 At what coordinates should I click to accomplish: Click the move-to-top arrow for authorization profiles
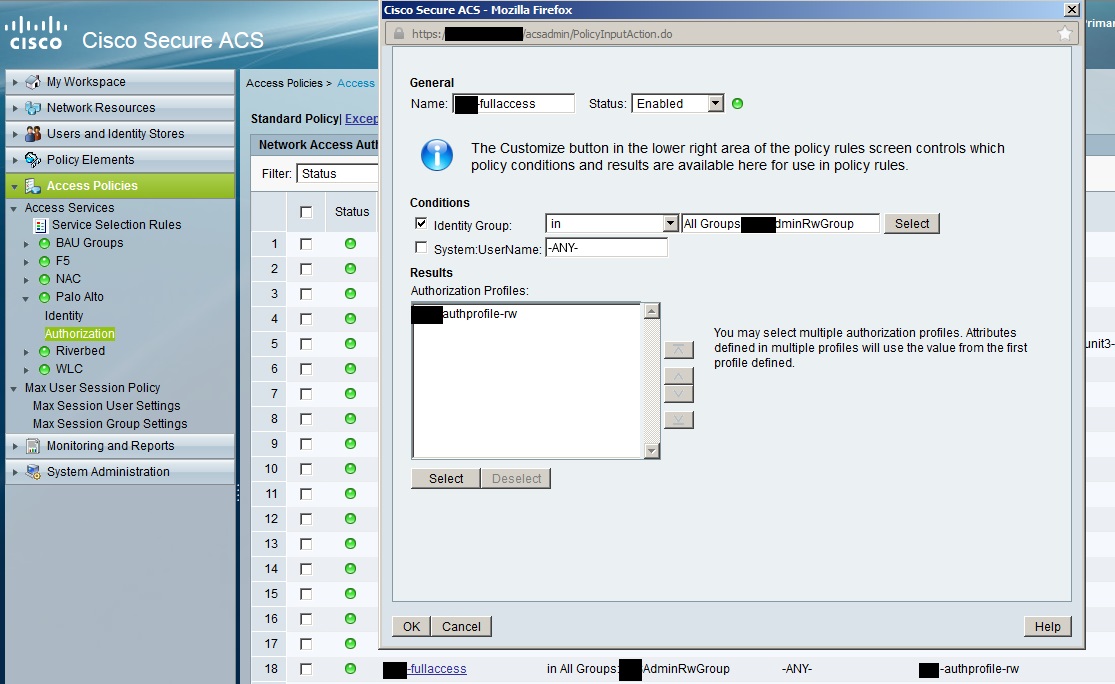(678, 350)
